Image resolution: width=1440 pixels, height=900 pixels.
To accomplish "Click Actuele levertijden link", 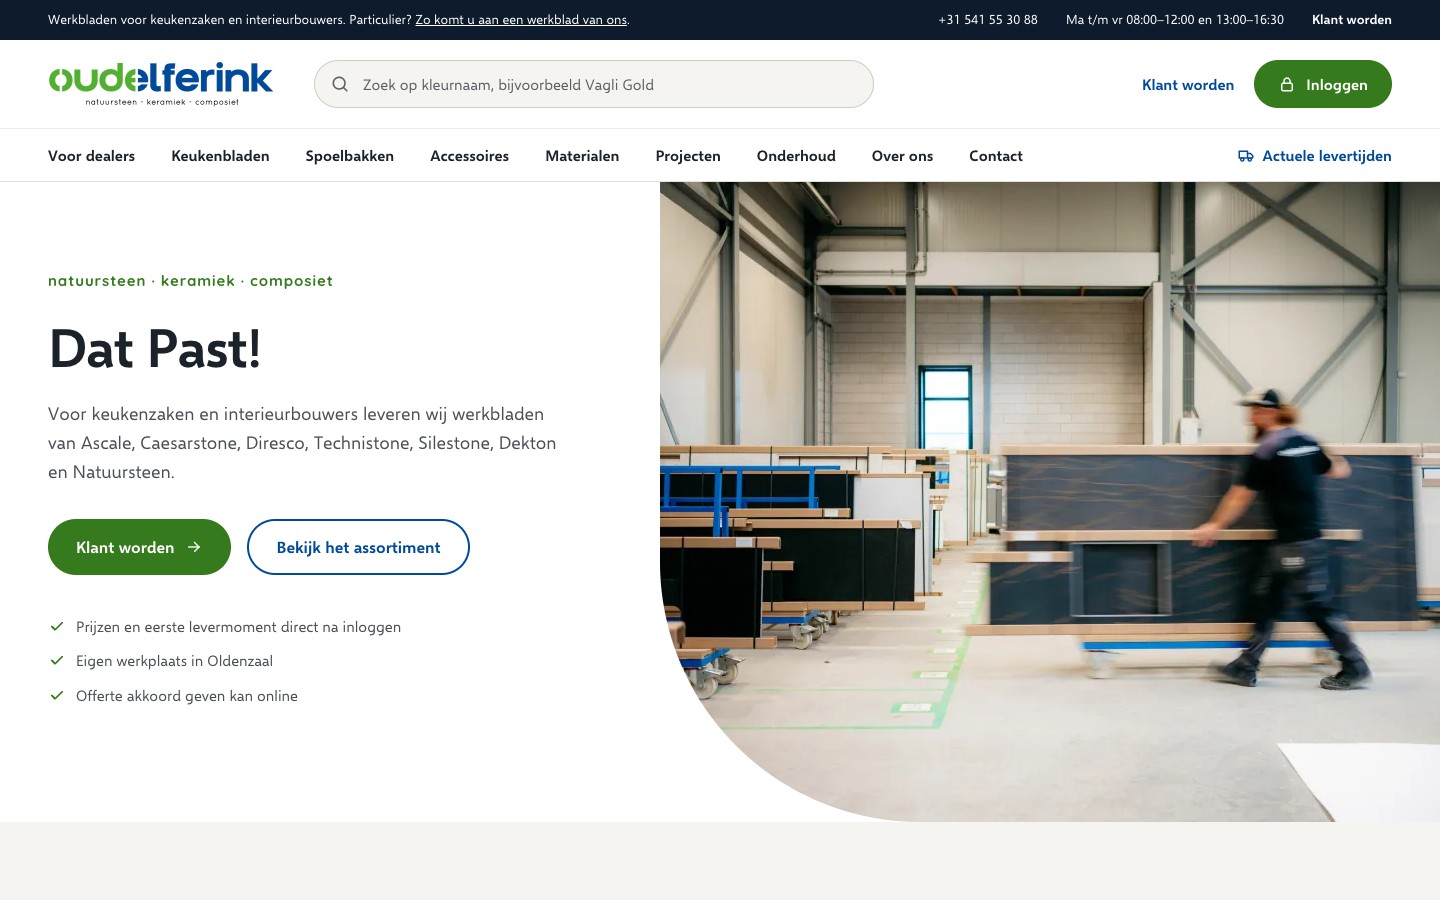I will (x=1314, y=156).
